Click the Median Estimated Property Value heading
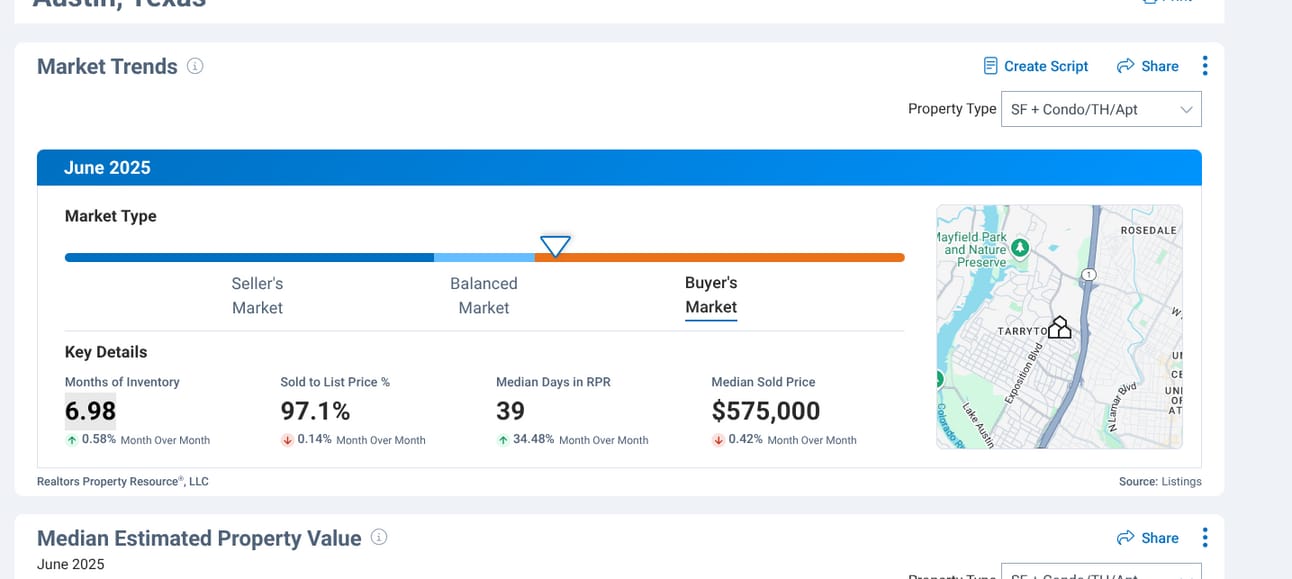This screenshot has width=1292, height=579. (199, 538)
